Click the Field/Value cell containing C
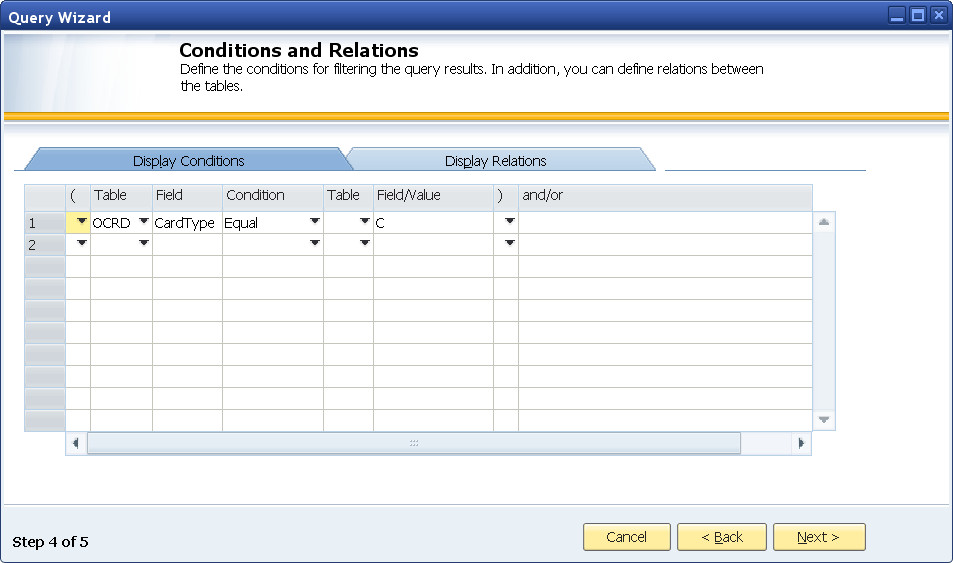The image size is (953, 563). tap(432, 223)
